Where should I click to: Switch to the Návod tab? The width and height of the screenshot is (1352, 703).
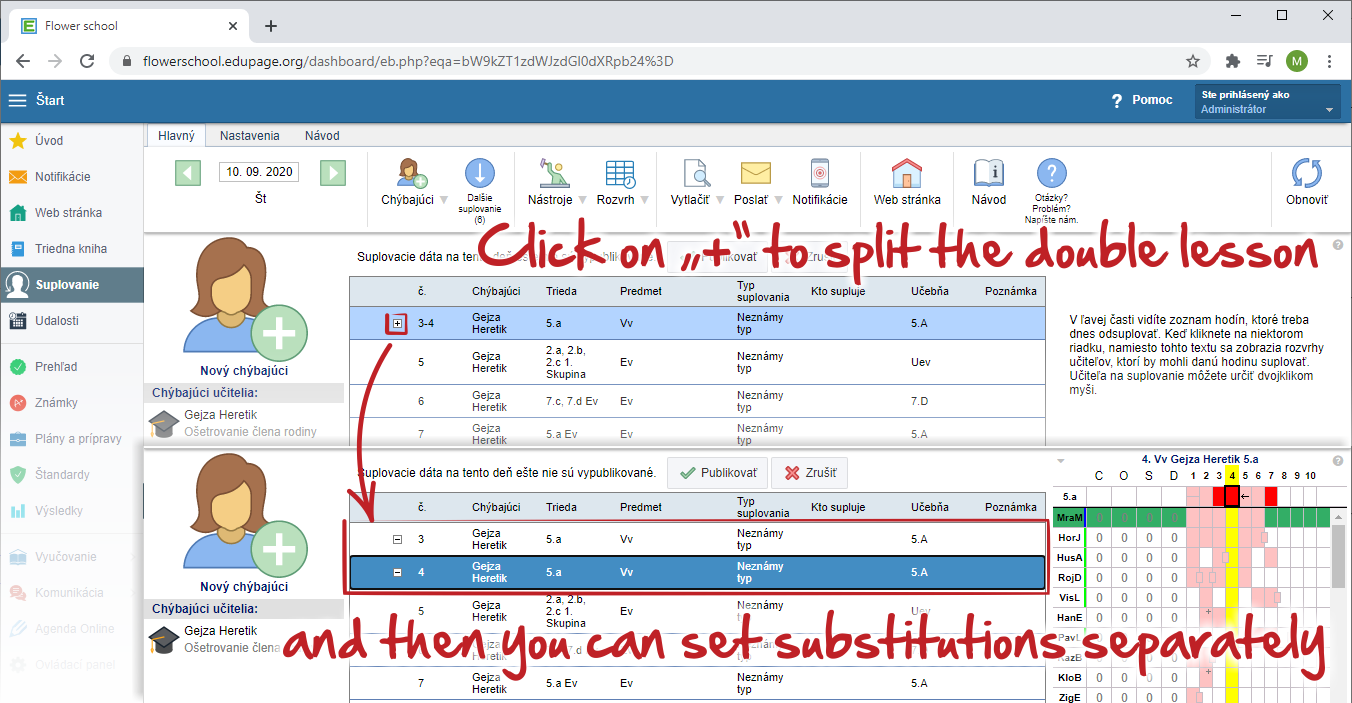(322, 135)
